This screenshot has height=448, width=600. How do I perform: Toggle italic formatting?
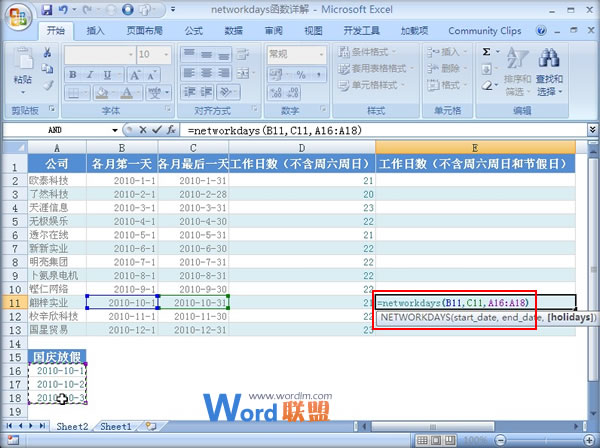point(90,75)
